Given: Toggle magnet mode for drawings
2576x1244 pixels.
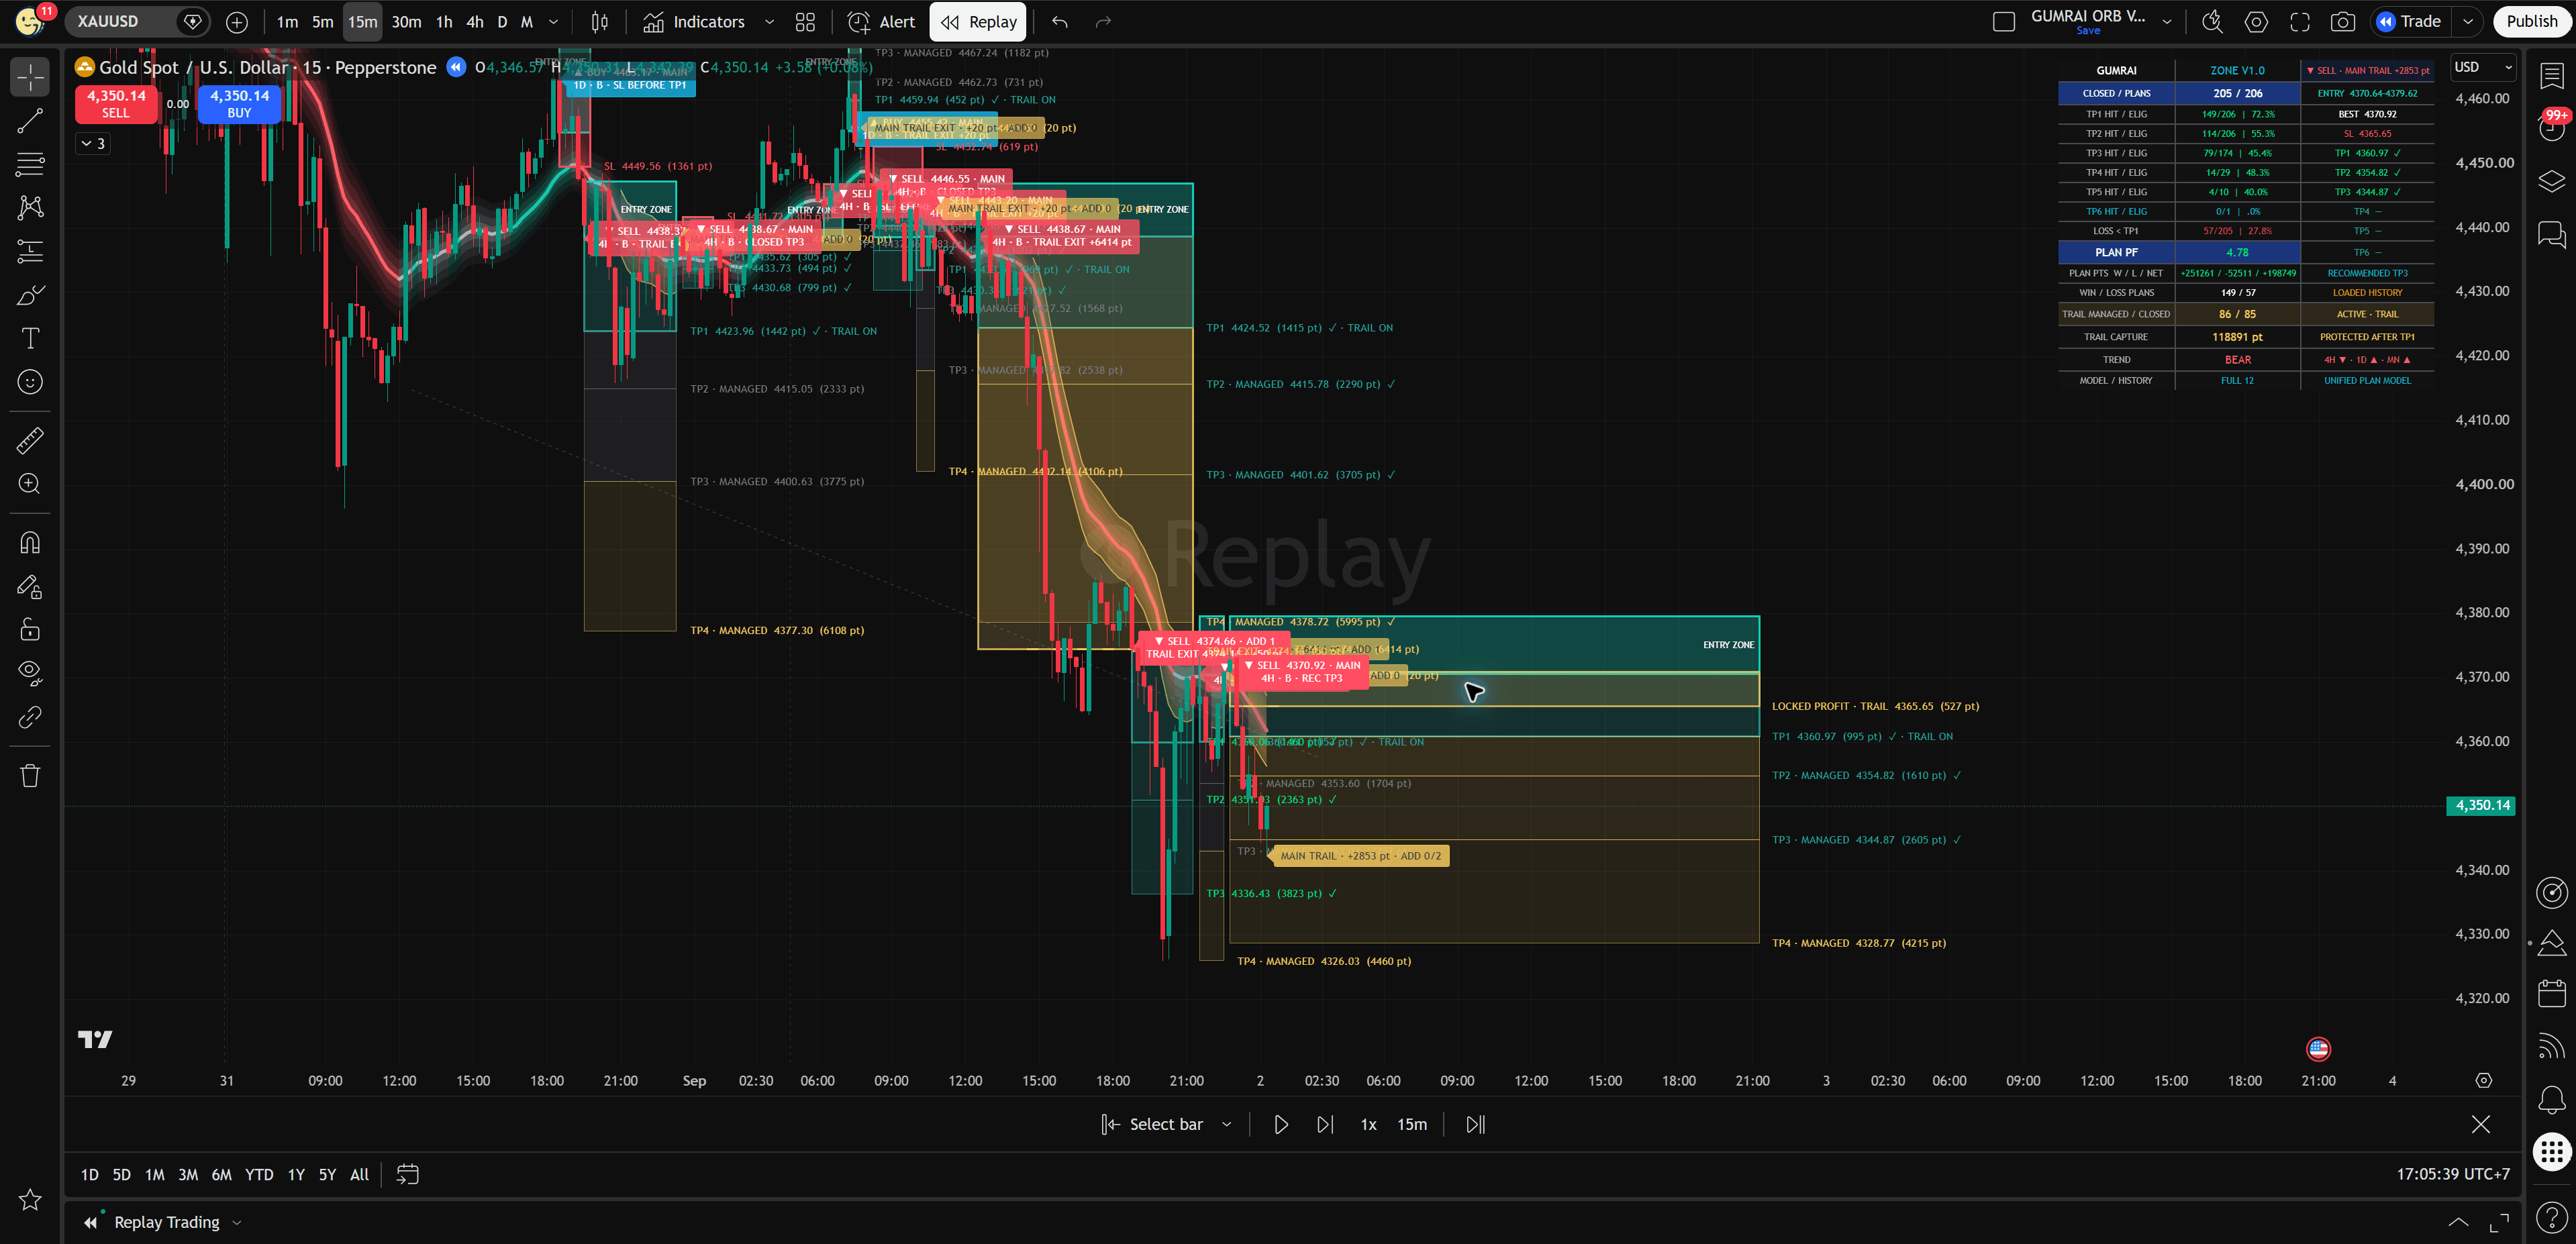Looking at the screenshot, I should [30, 543].
